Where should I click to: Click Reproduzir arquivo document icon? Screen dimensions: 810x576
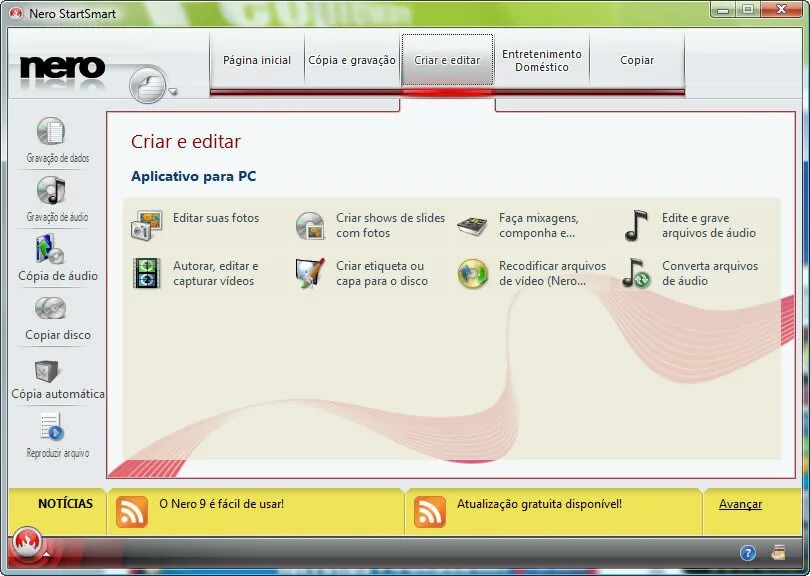tap(52, 427)
